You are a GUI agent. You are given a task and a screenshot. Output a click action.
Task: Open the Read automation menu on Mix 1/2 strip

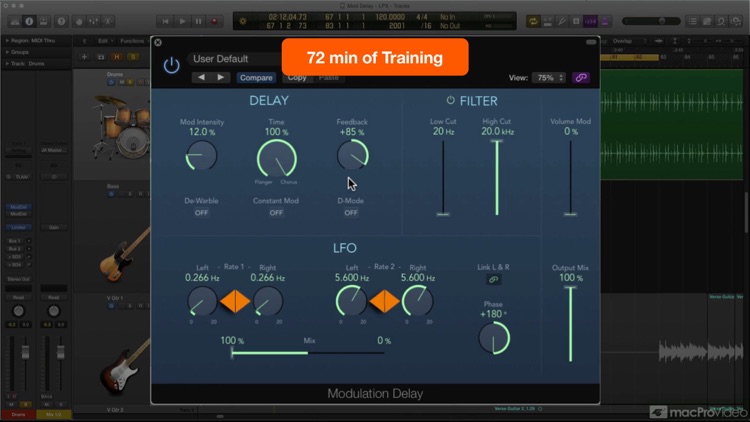click(54, 298)
